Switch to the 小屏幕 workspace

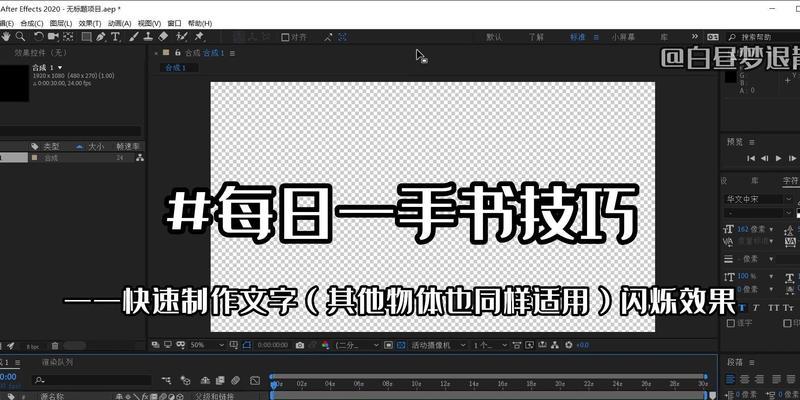pos(623,37)
